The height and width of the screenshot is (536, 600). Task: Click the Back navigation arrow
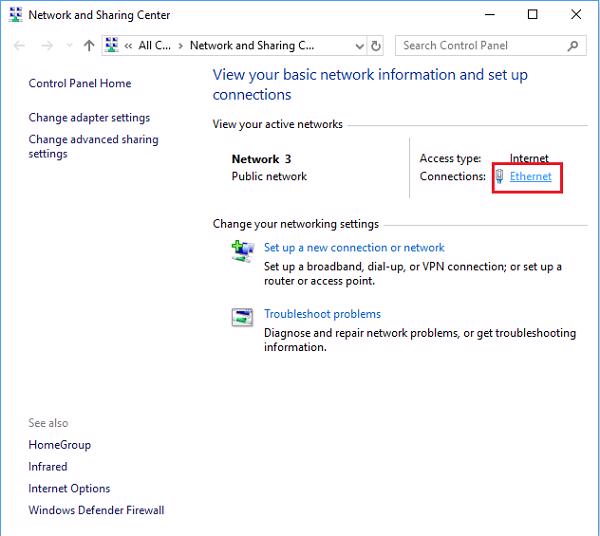point(20,46)
